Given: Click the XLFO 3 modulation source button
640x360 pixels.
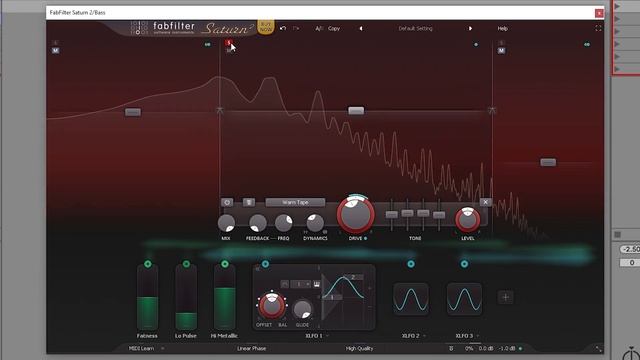Looking at the screenshot, I should 464,264.
